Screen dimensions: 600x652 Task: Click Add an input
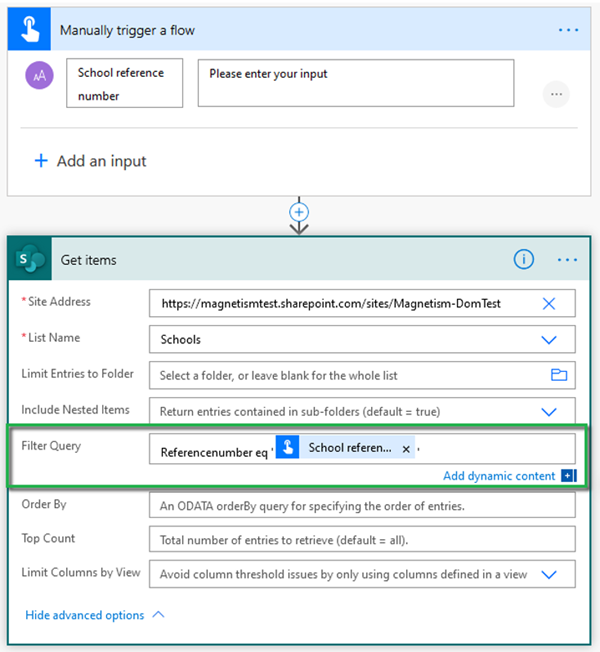[90, 161]
